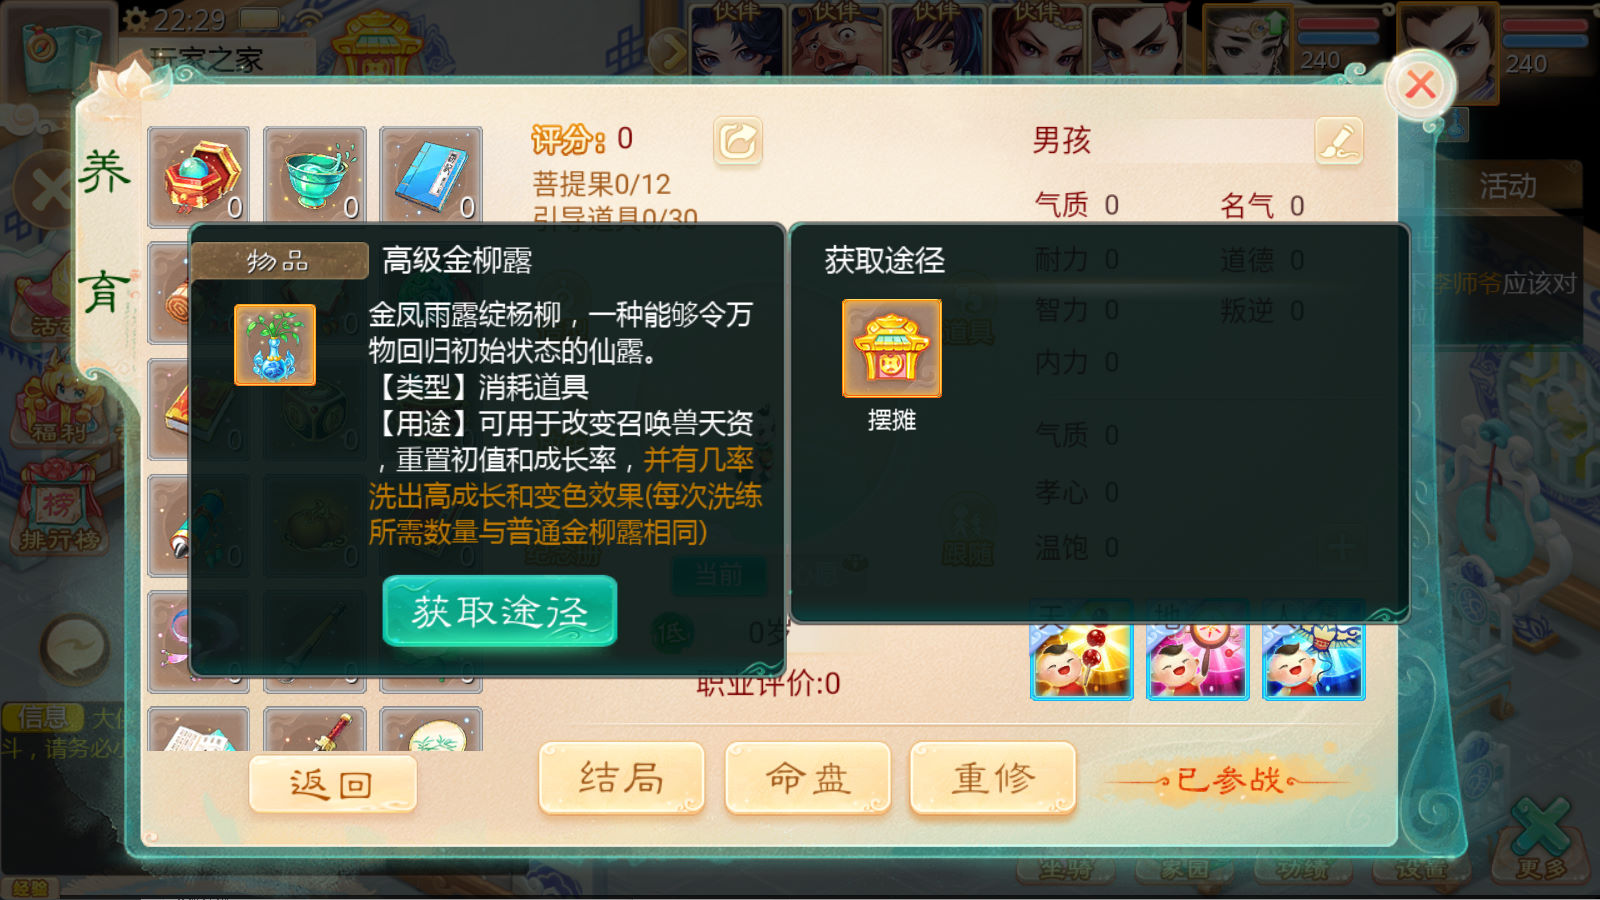Click the green 获取途径 button
The width and height of the screenshot is (1600, 900).
[500, 611]
